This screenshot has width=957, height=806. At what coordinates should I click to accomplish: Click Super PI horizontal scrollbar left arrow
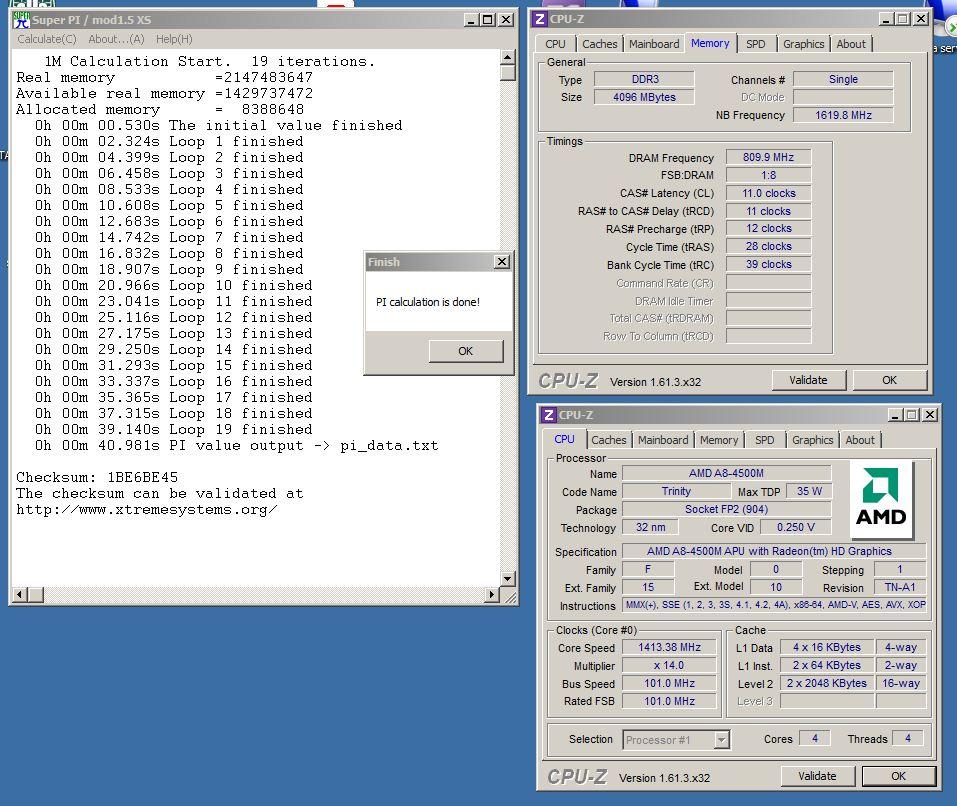click(20, 594)
